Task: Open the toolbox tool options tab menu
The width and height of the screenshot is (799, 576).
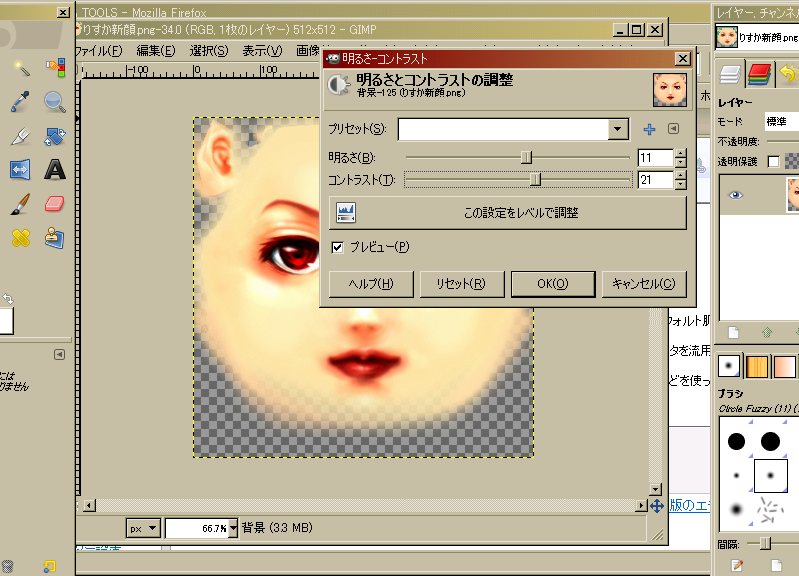Action: coord(60,354)
